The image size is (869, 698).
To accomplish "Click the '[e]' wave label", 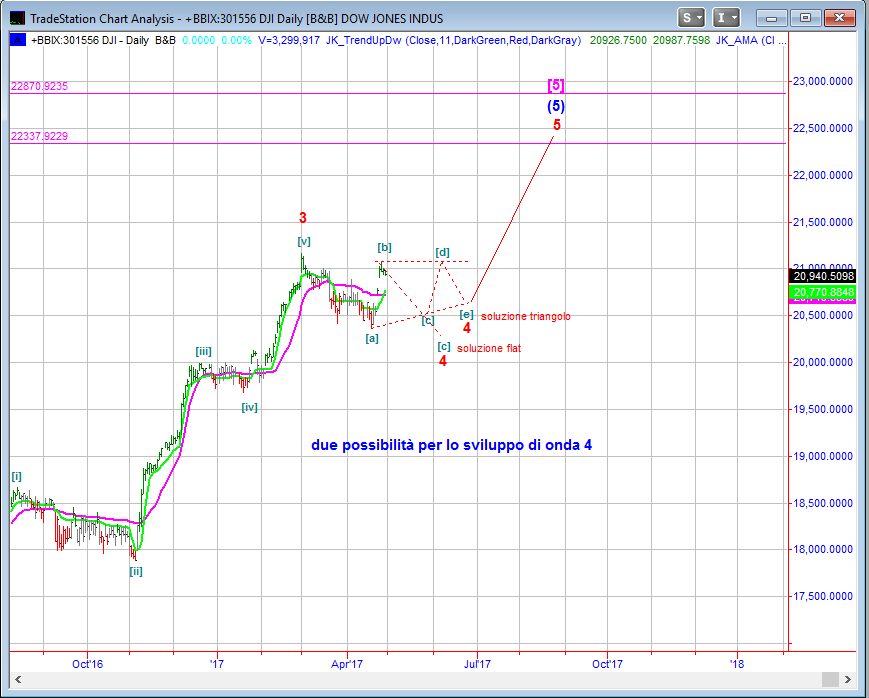I will [467, 314].
